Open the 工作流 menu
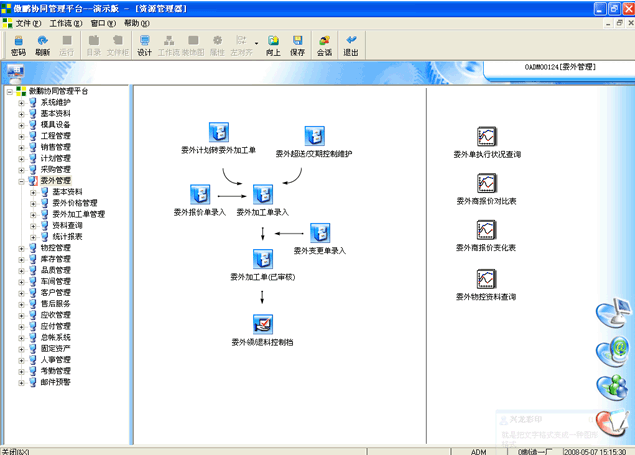 coord(66,22)
